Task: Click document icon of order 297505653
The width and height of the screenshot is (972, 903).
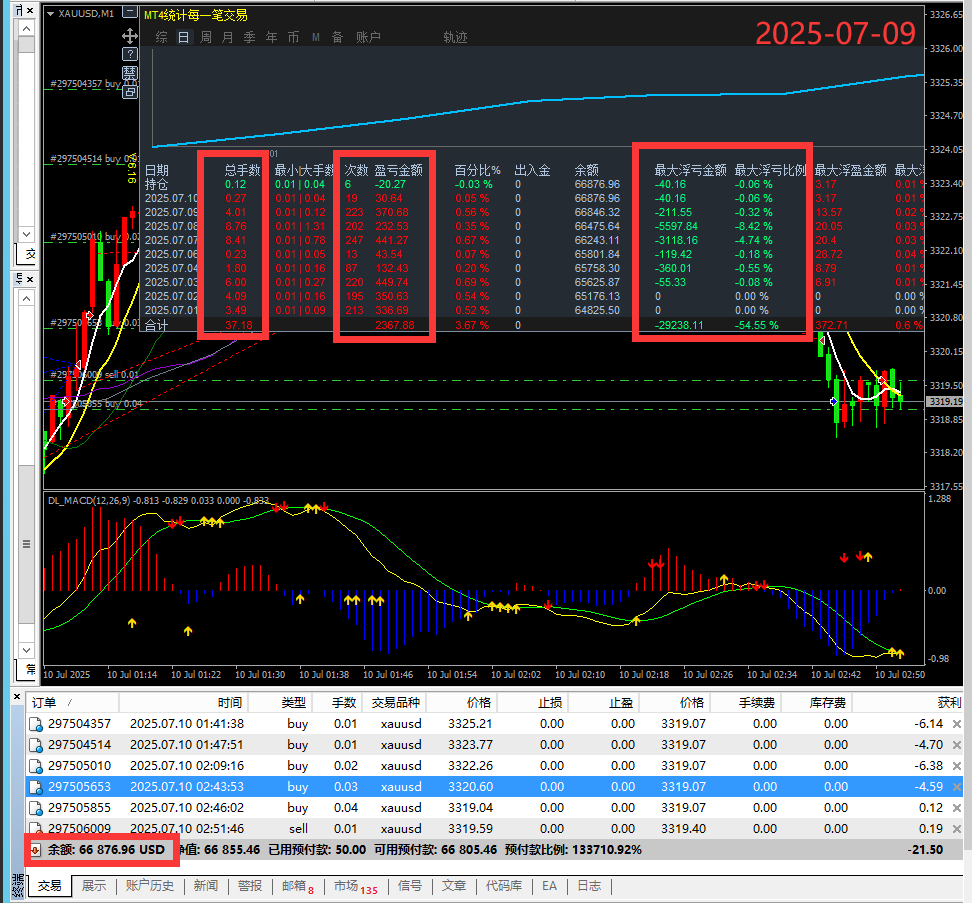Action: click(x=36, y=787)
